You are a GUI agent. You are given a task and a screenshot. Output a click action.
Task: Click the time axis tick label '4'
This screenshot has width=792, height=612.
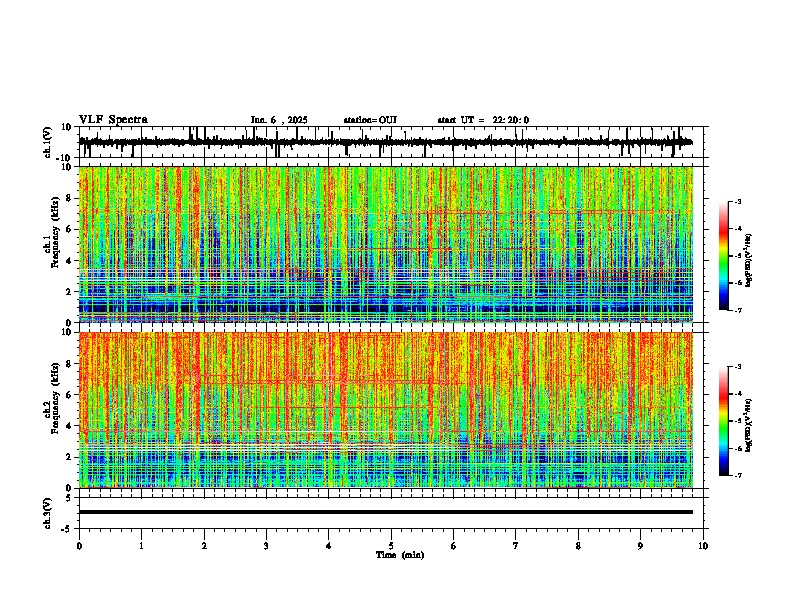[x=328, y=546]
